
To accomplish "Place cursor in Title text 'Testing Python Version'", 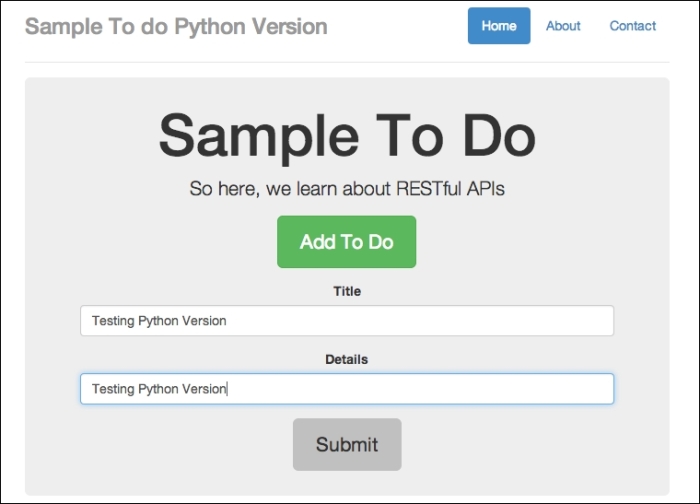I will pyautogui.click(x=158, y=321).
